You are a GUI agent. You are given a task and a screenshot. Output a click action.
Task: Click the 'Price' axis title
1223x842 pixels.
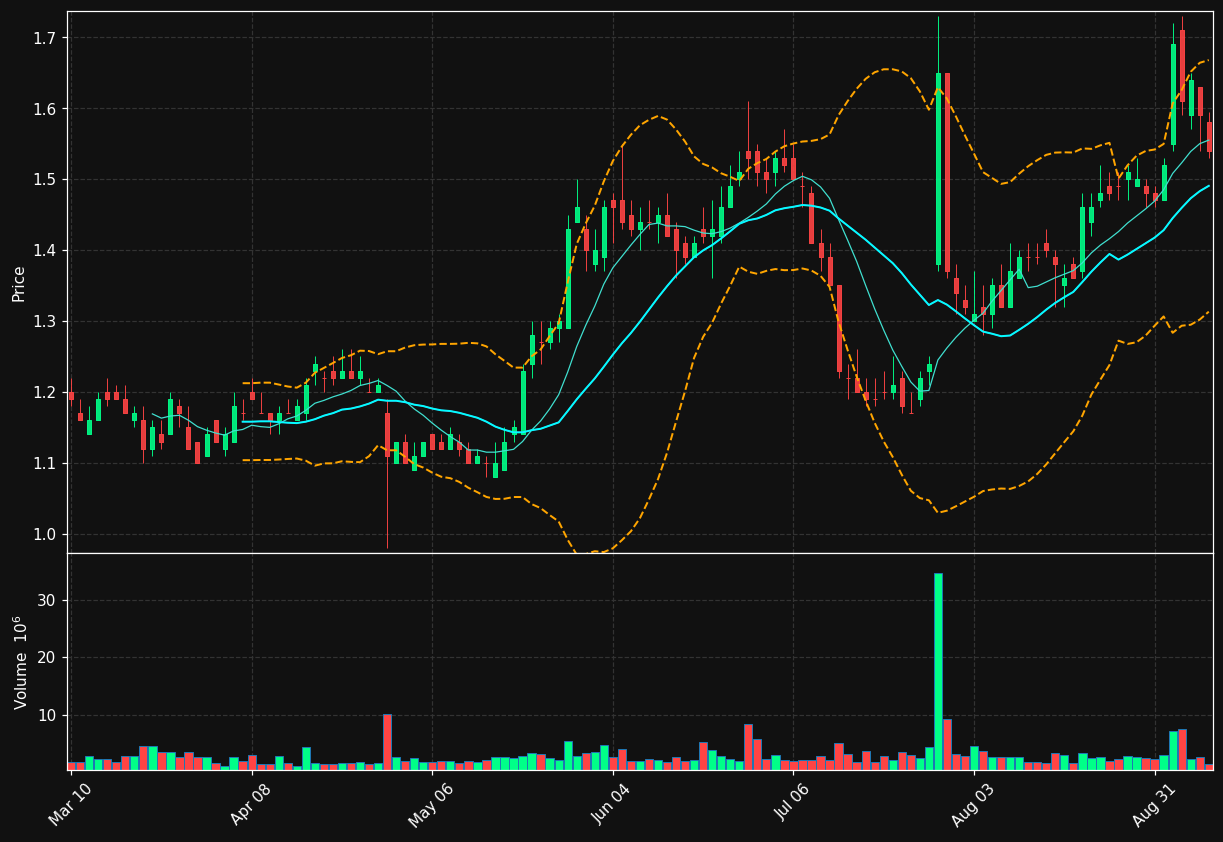[19, 283]
